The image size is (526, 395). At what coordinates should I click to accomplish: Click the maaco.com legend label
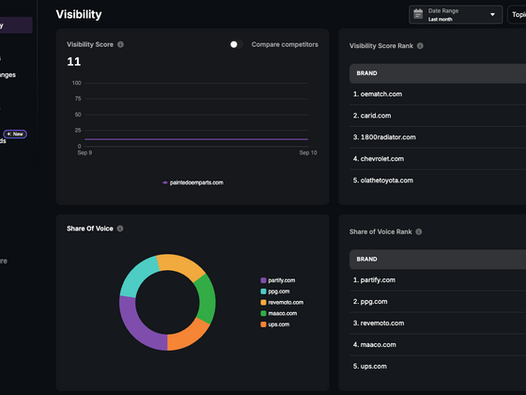click(x=282, y=313)
